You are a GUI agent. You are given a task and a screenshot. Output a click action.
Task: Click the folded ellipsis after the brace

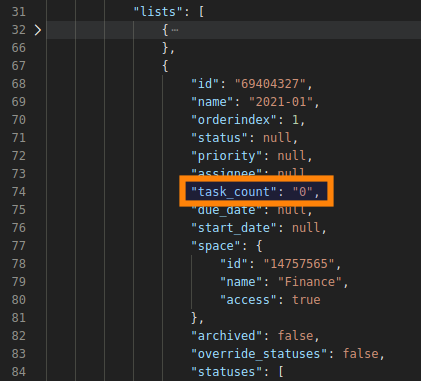tap(175, 30)
